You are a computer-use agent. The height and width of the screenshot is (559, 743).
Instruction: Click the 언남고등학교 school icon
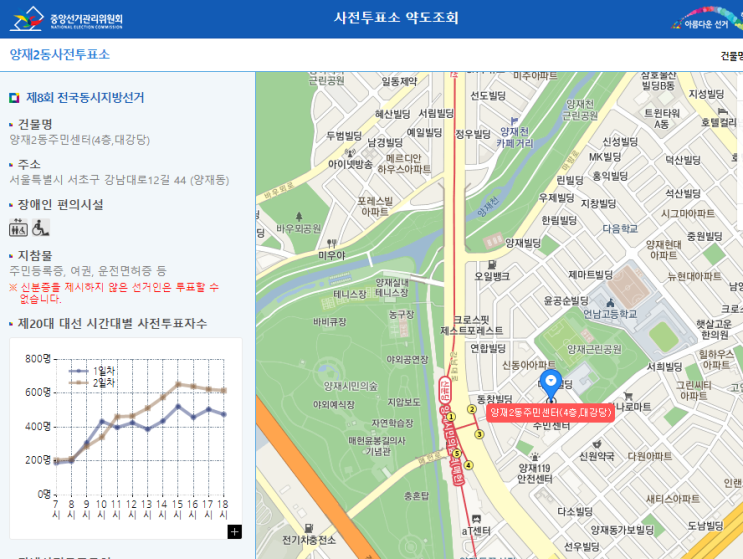tap(610, 302)
